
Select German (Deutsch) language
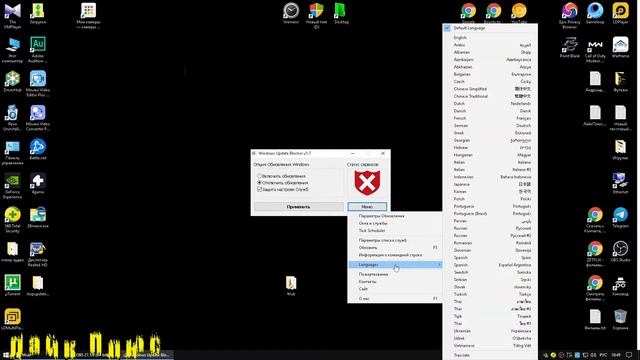(x=490, y=126)
